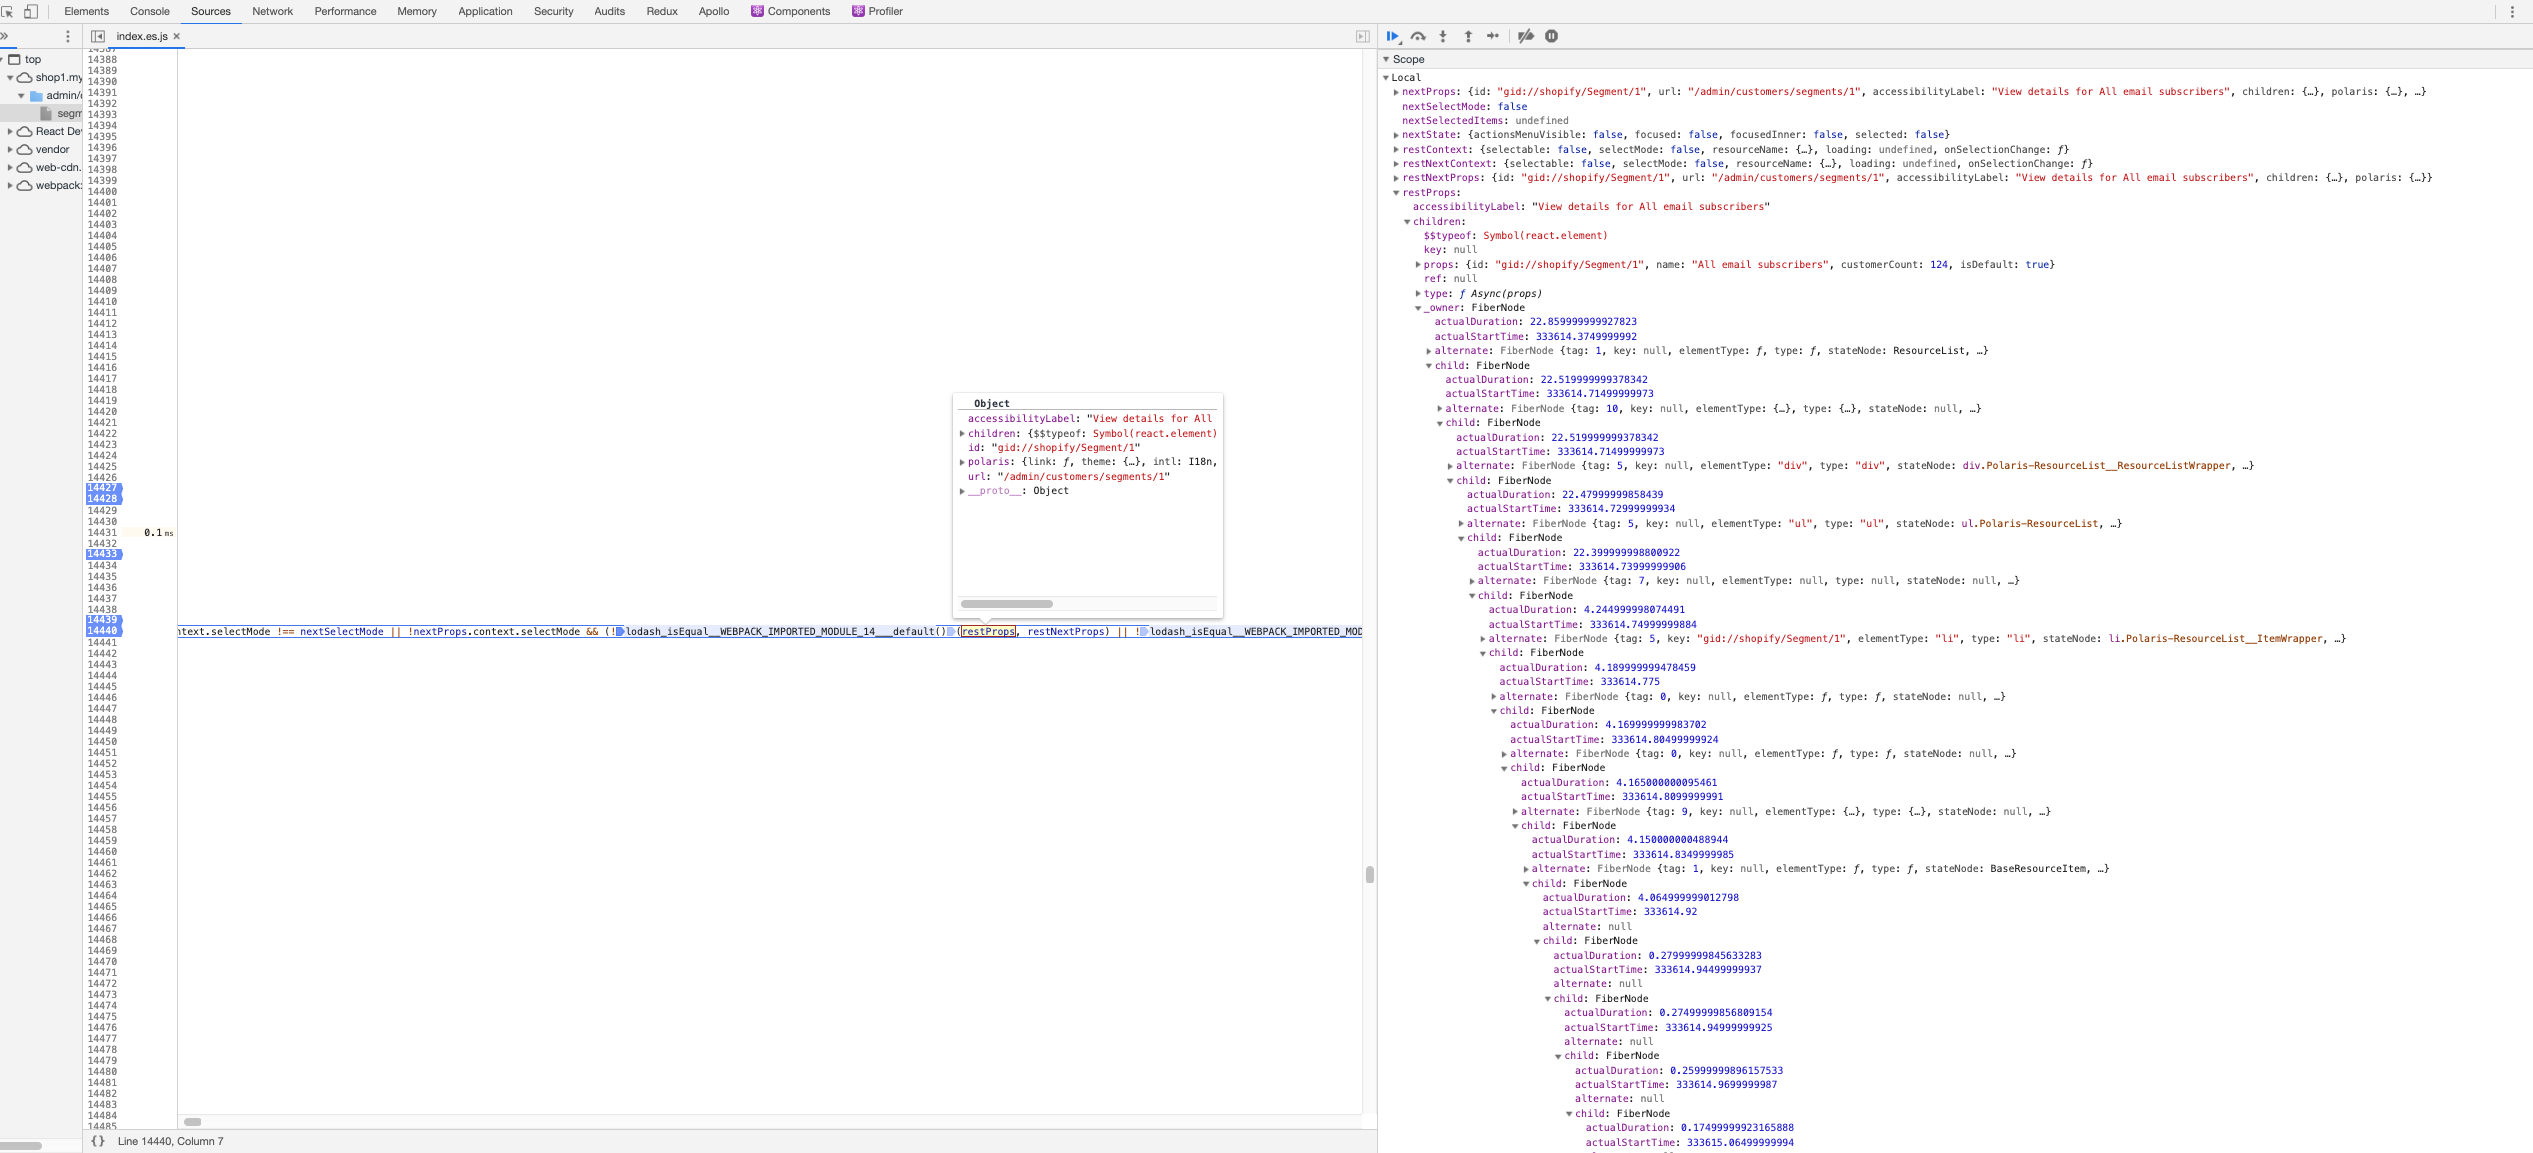Viewport: 2533px width, 1153px height.
Task: Click the horizontal scrollbar in the Object popup
Action: [1006, 604]
